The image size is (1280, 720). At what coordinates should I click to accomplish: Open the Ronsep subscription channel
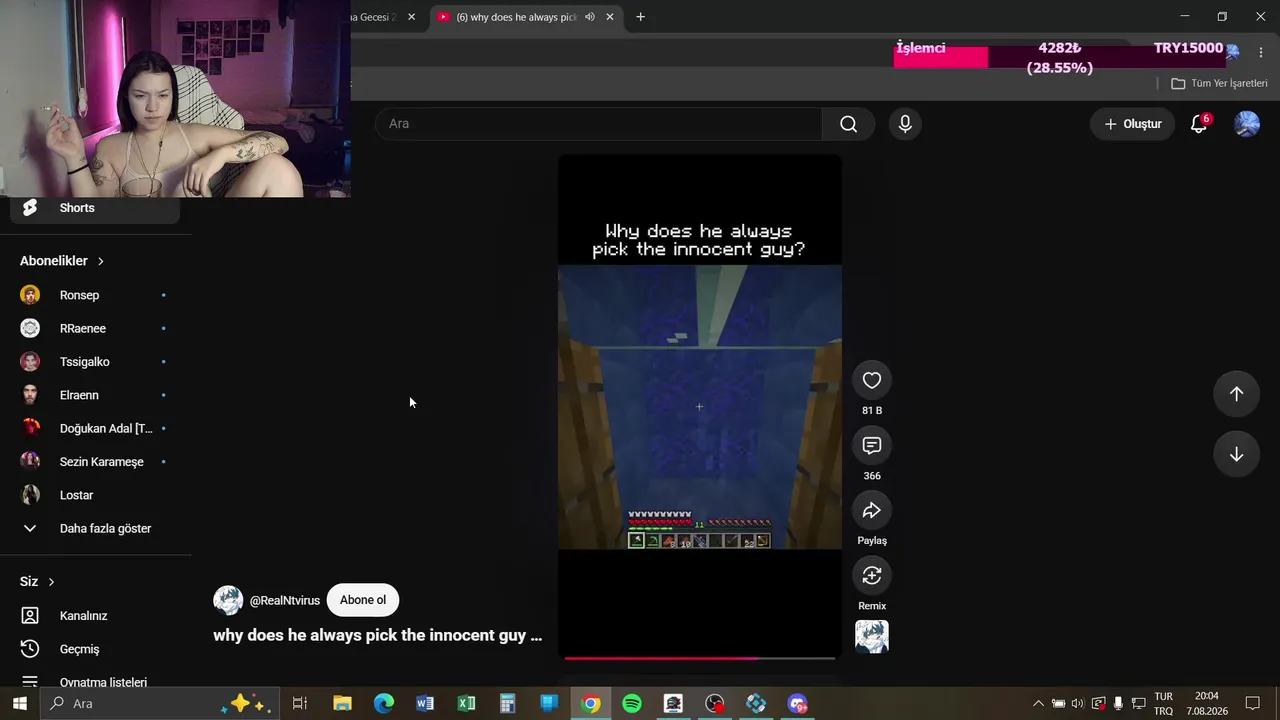[x=96, y=295]
